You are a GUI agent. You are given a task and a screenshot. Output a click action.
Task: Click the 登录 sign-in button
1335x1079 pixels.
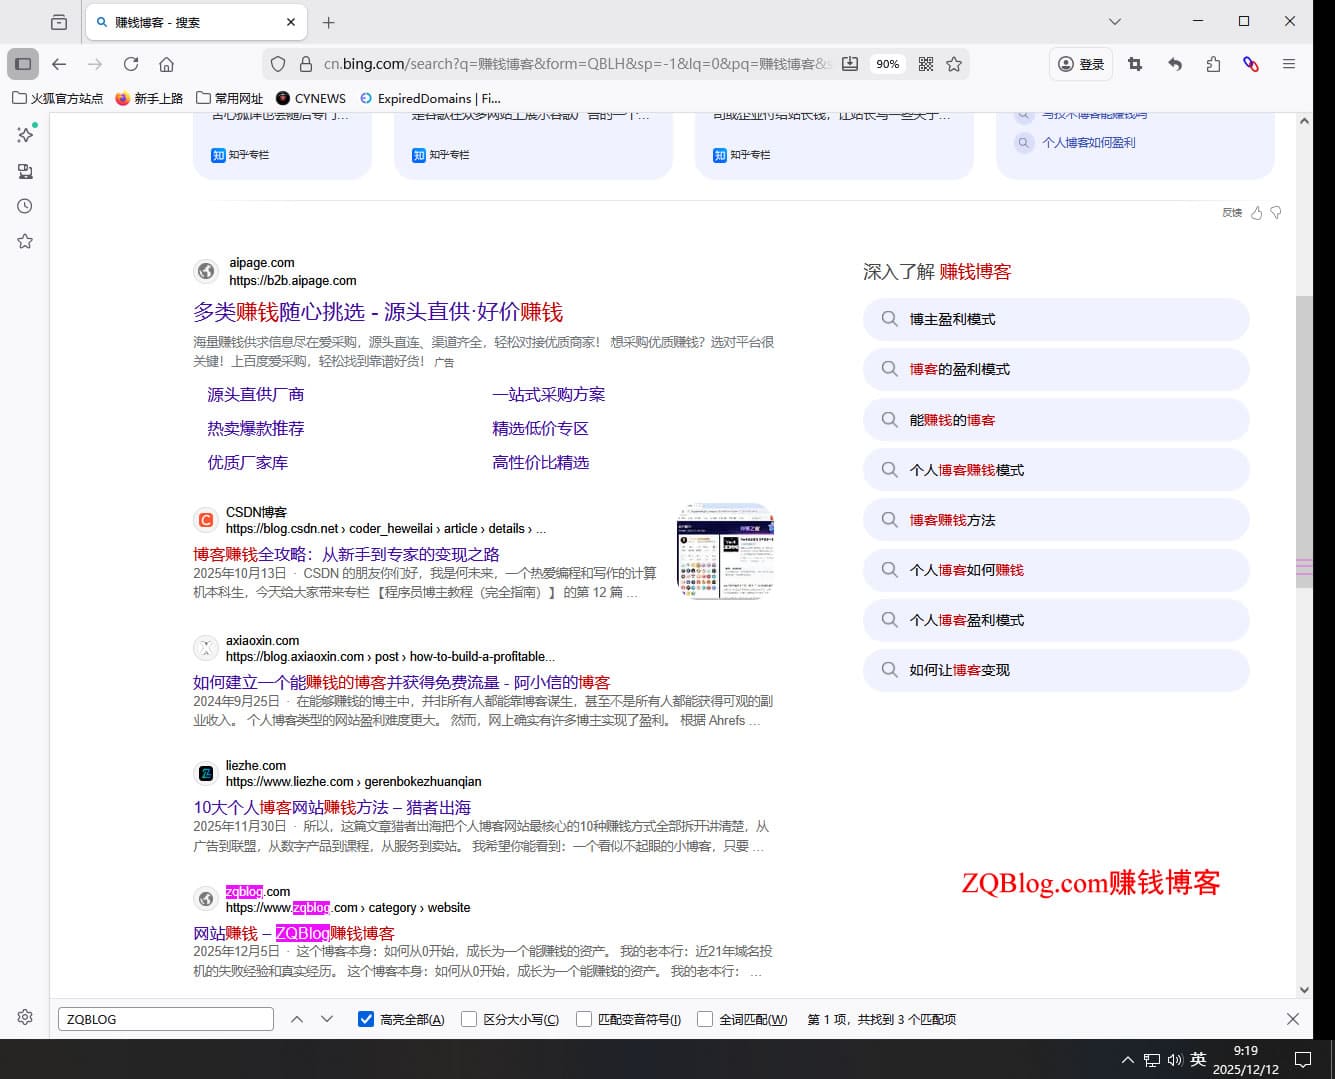(x=1081, y=63)
